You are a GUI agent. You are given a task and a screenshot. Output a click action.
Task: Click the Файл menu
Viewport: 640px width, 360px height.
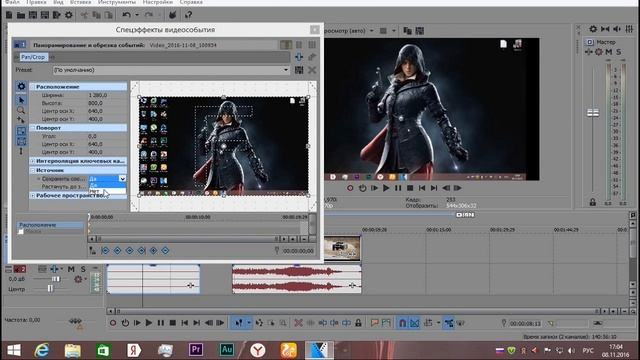click(12, 2)
